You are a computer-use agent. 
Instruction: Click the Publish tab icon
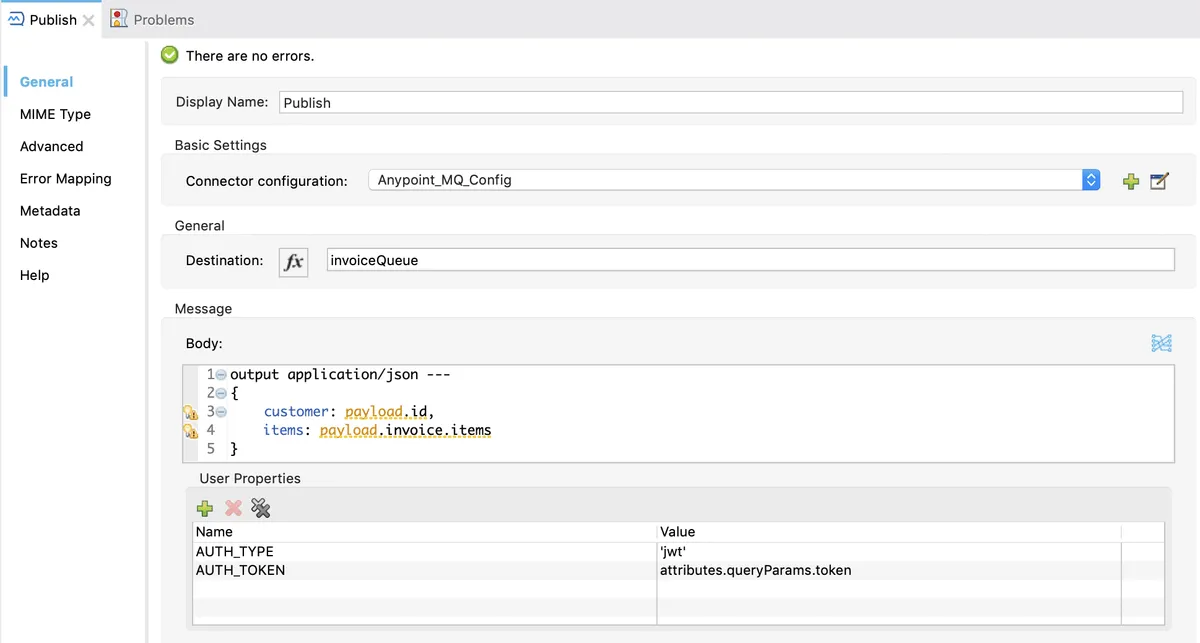click(x=16, y=19)
